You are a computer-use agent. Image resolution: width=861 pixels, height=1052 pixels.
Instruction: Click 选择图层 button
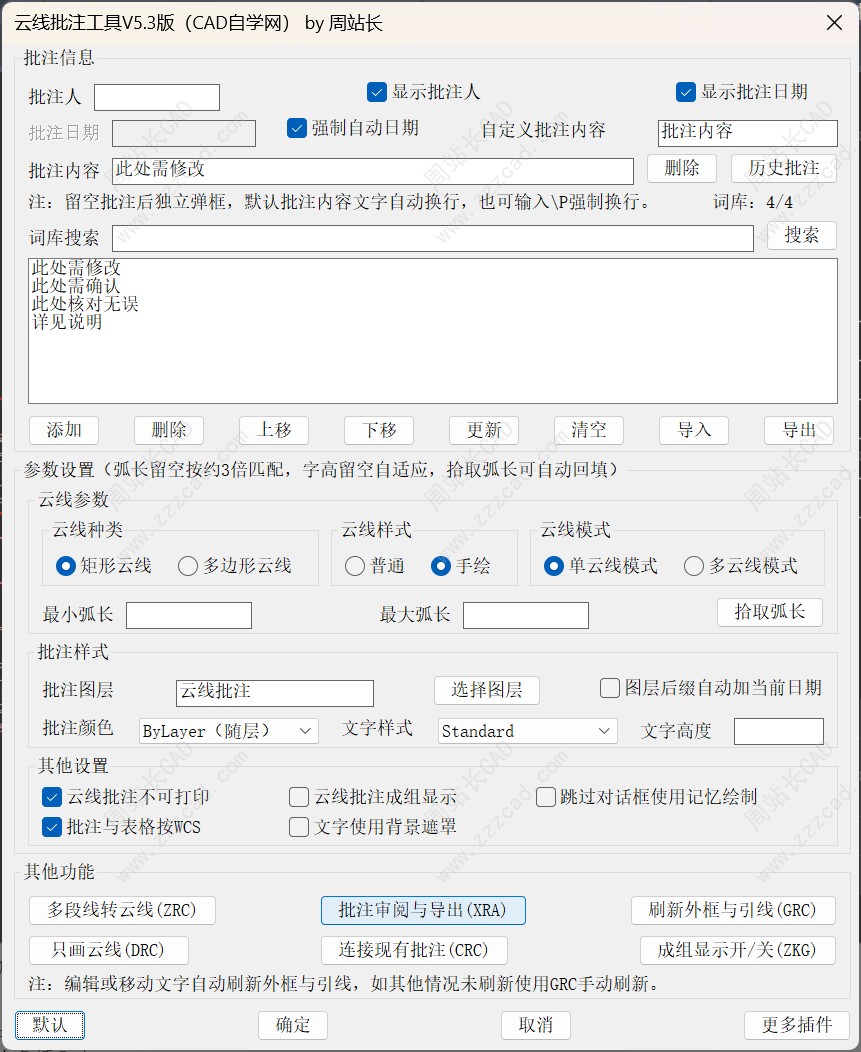(487, 690)
